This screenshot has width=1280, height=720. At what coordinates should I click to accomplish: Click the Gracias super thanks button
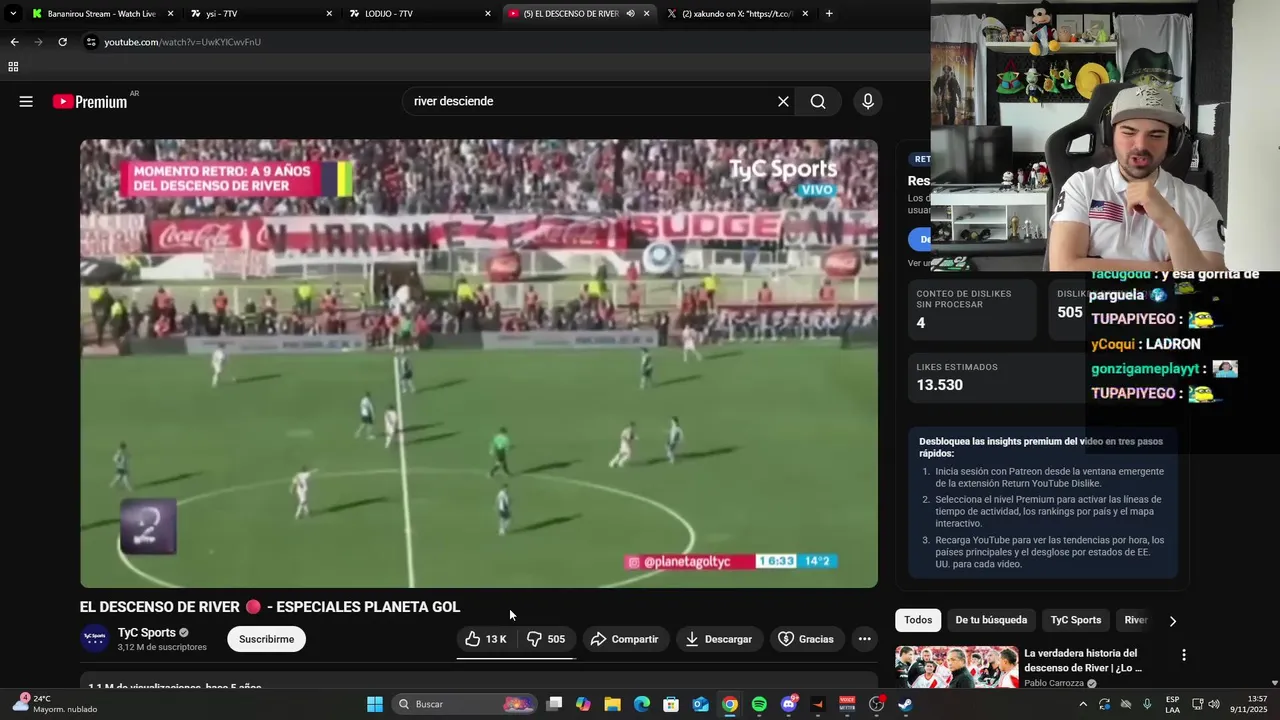pyautogui.click(x=806, y=639)
